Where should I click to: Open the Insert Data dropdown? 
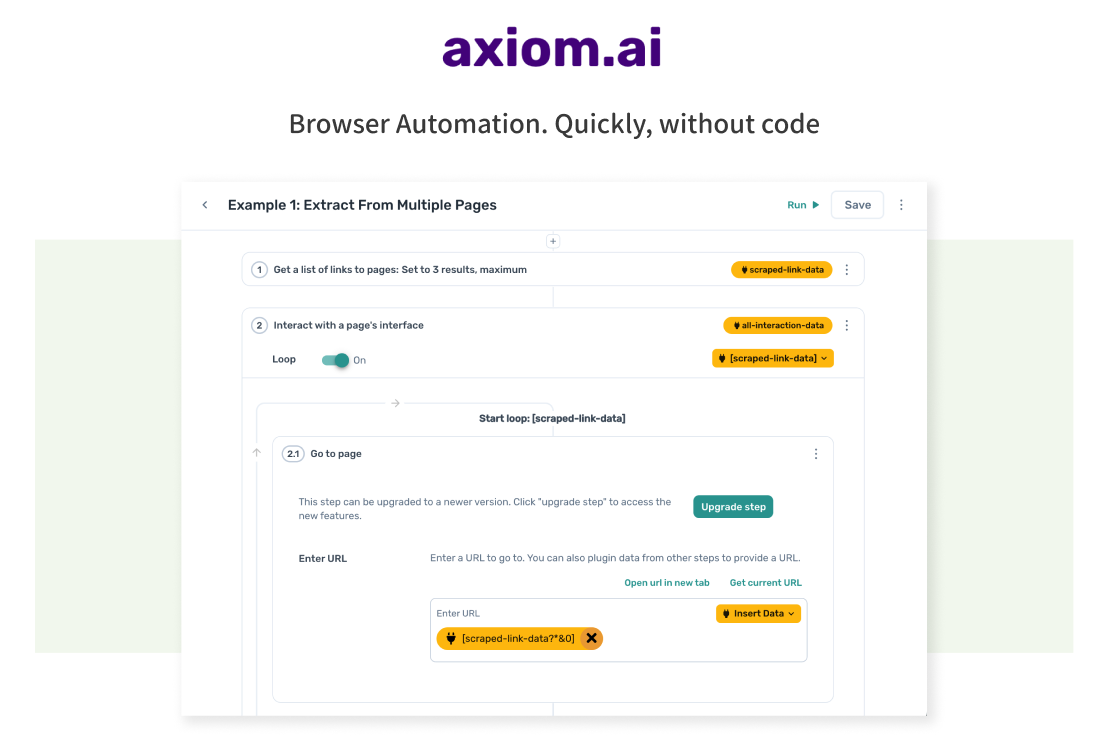758,613
